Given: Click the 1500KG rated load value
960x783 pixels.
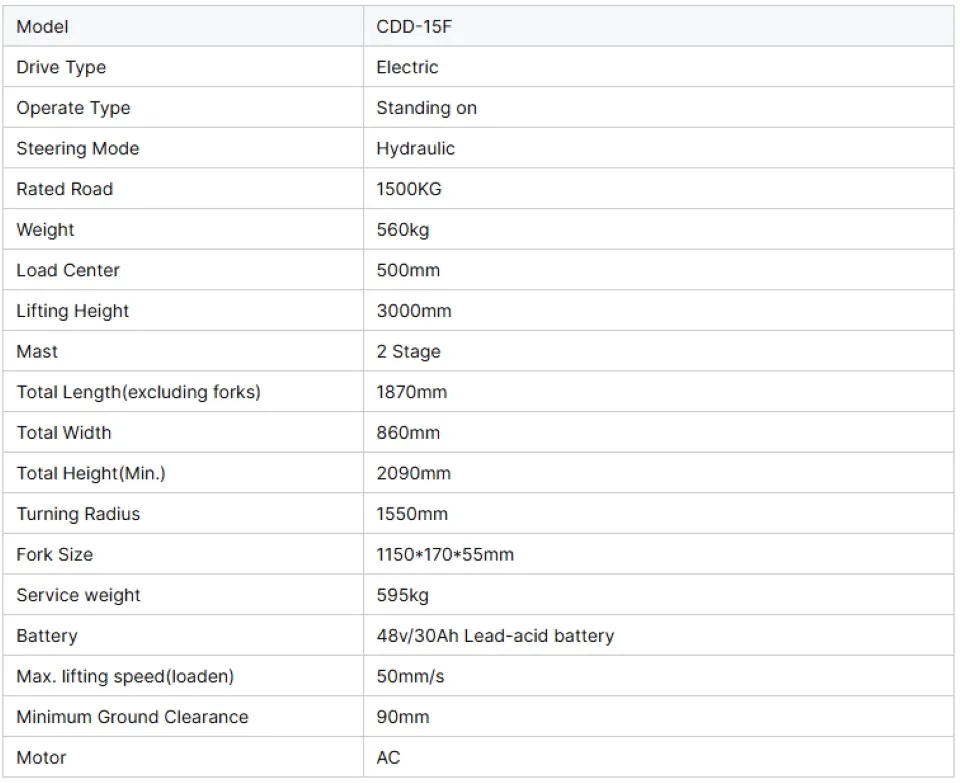Looking at the screenshot, I should tap(409, 189).
